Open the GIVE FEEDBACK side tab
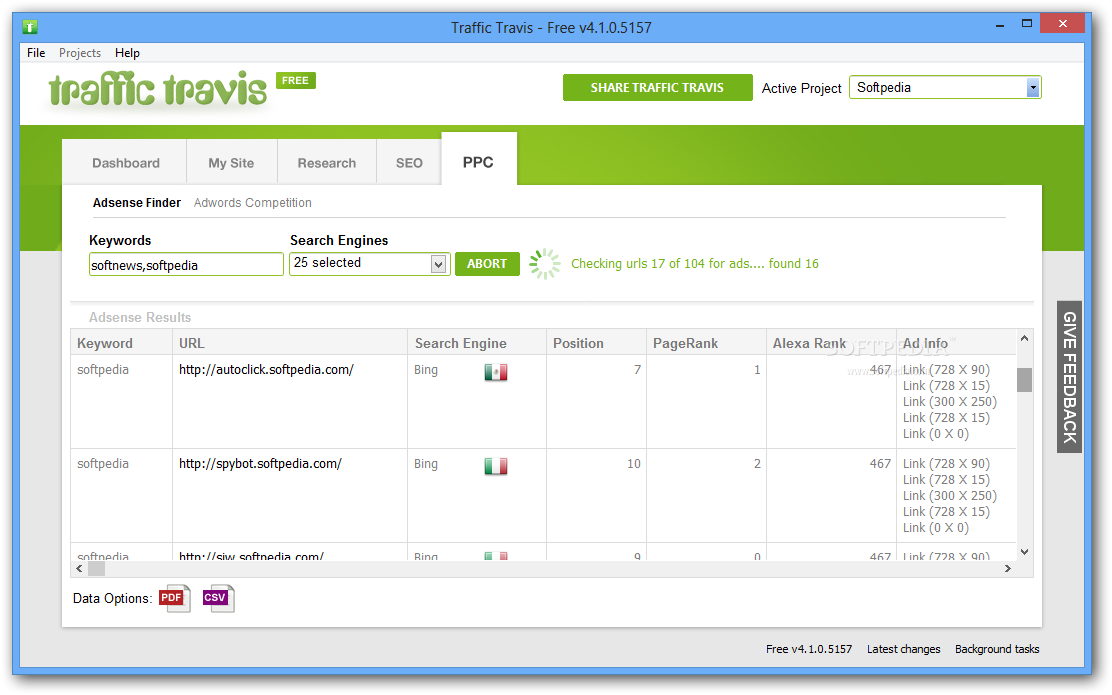The width and height of the screenshot is (1112, 695). coord(1069,377)
